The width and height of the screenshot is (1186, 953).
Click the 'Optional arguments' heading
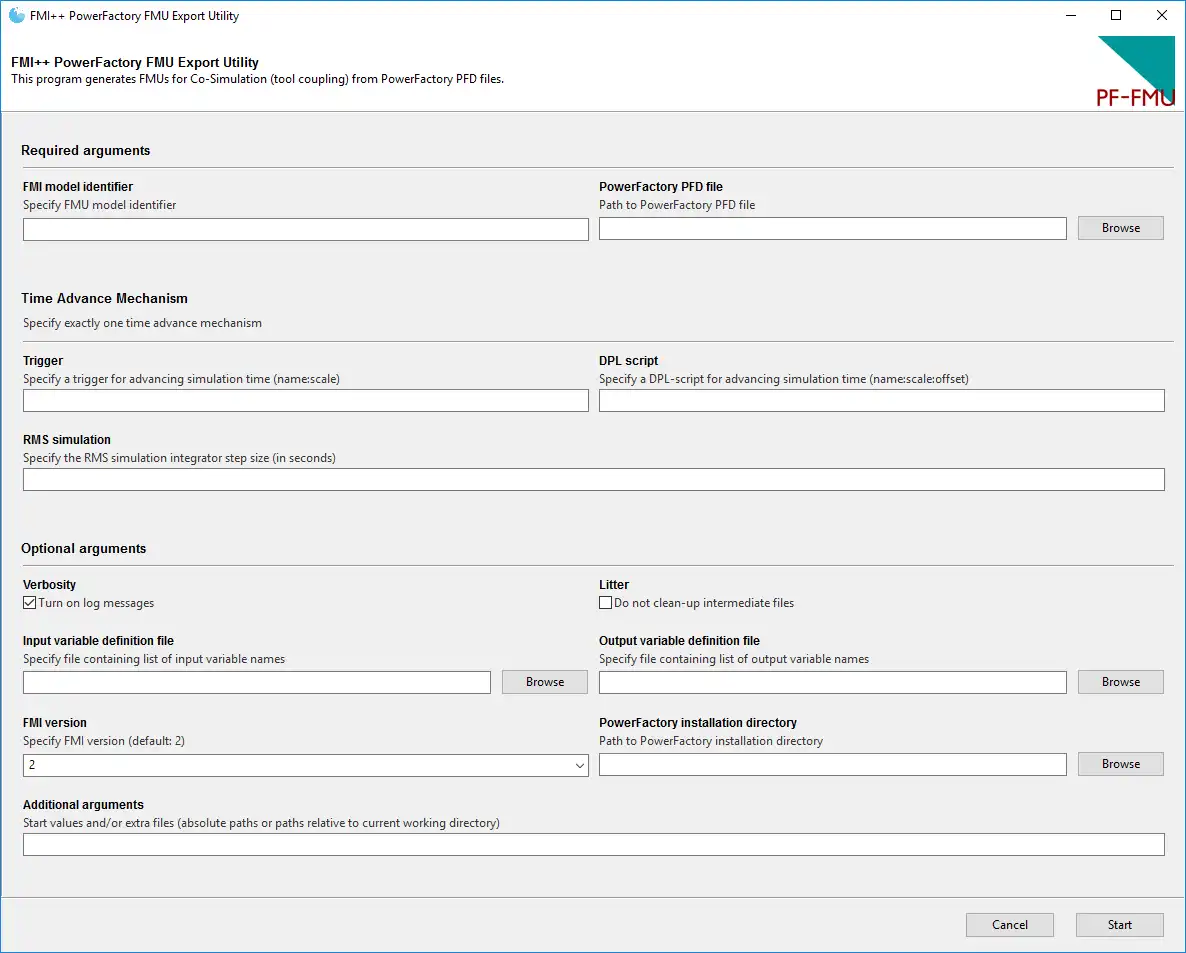(84, 548)
